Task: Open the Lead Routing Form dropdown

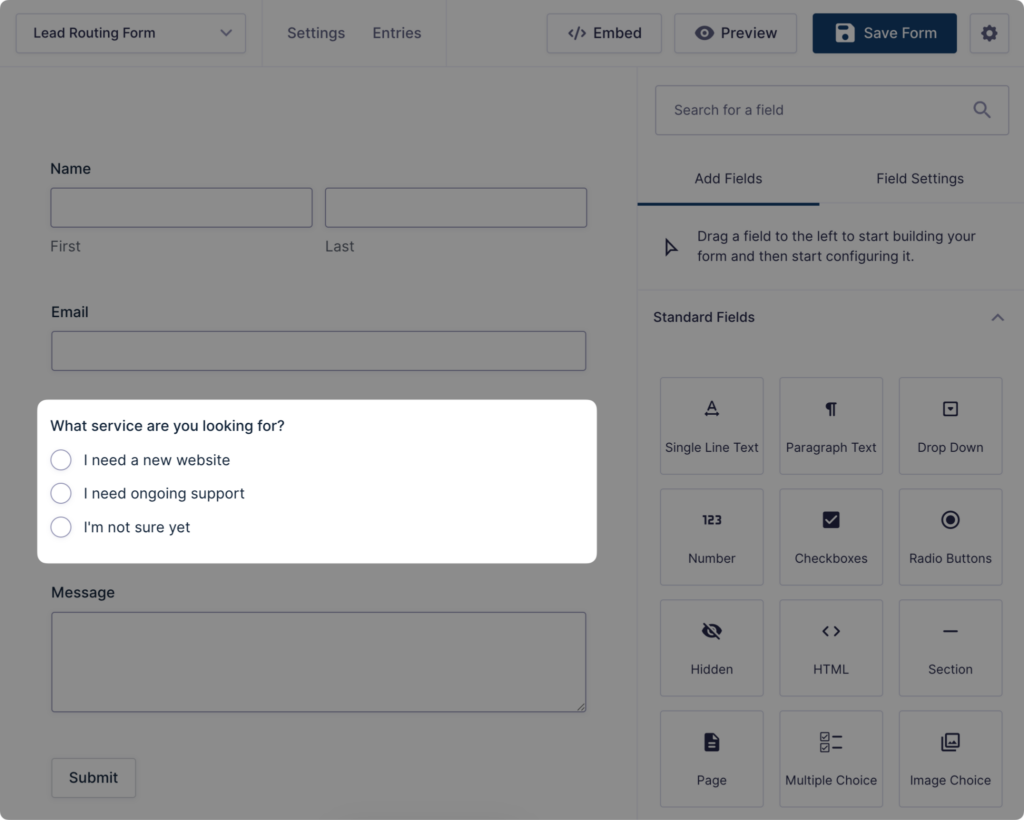Action: 131,33
